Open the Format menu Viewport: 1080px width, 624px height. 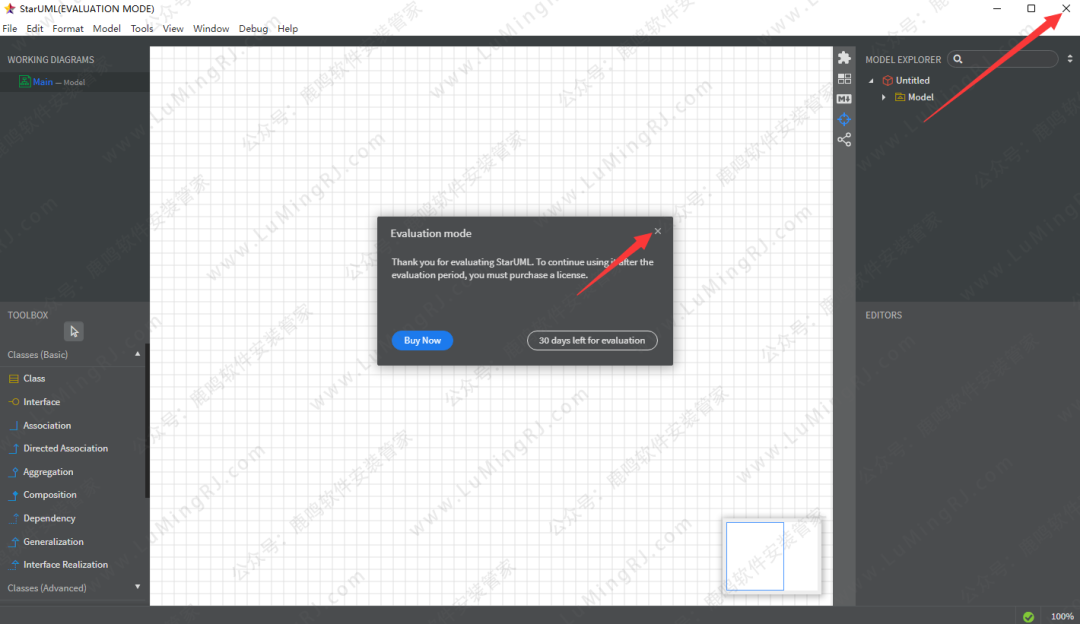68,29
